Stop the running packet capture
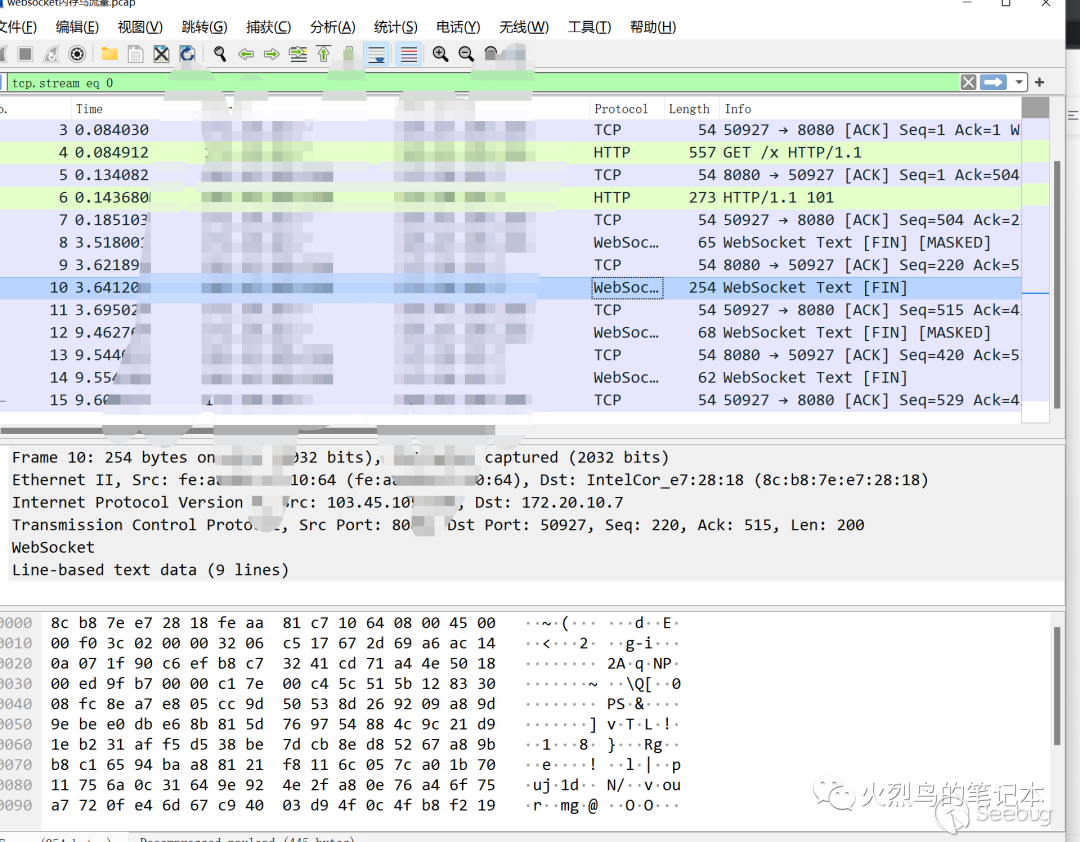This screenshot has height=842, width=1080. (x=25, y=54)
